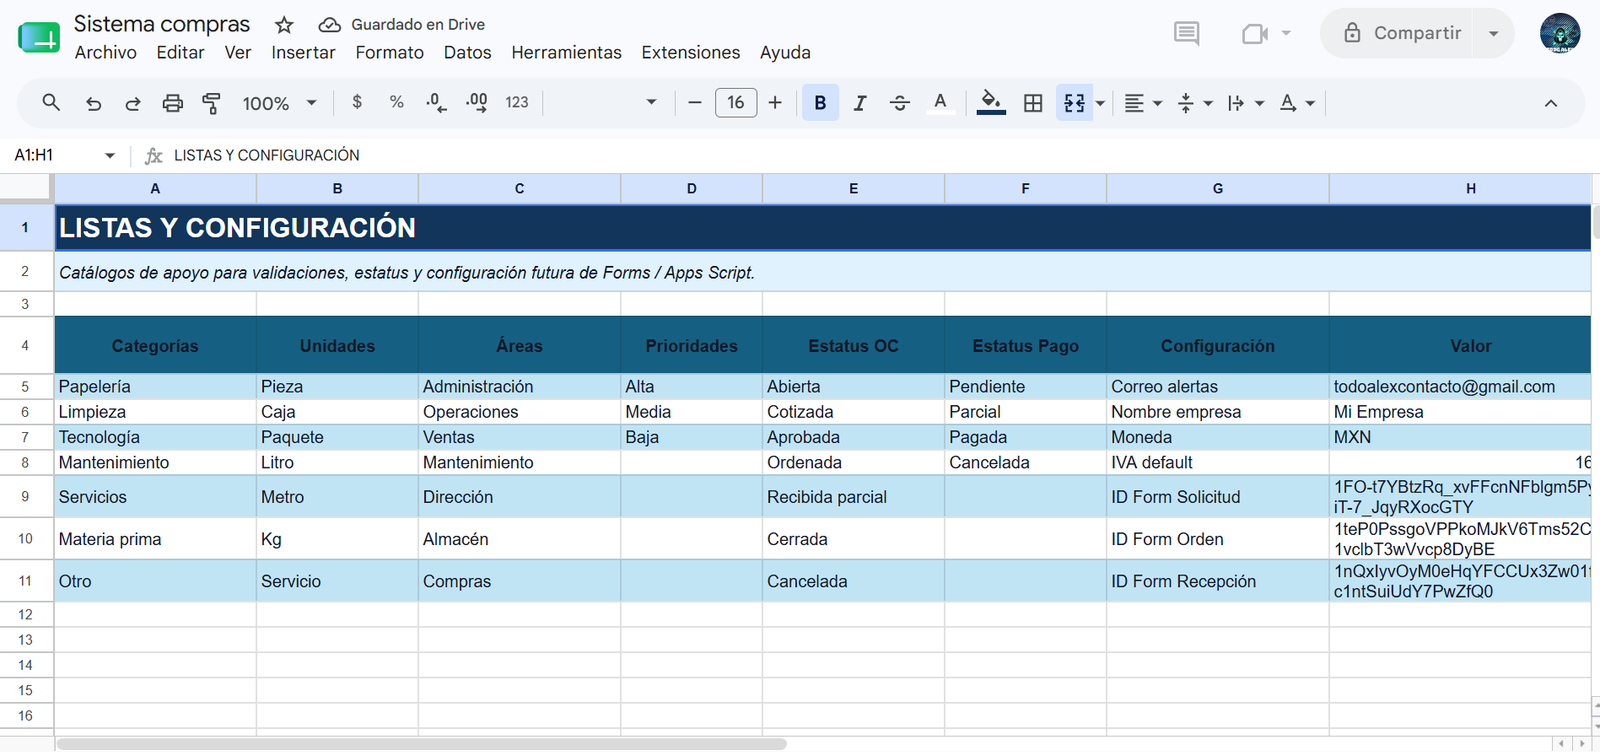
Task: Toggle italic formatting
Action: (859, 103)
